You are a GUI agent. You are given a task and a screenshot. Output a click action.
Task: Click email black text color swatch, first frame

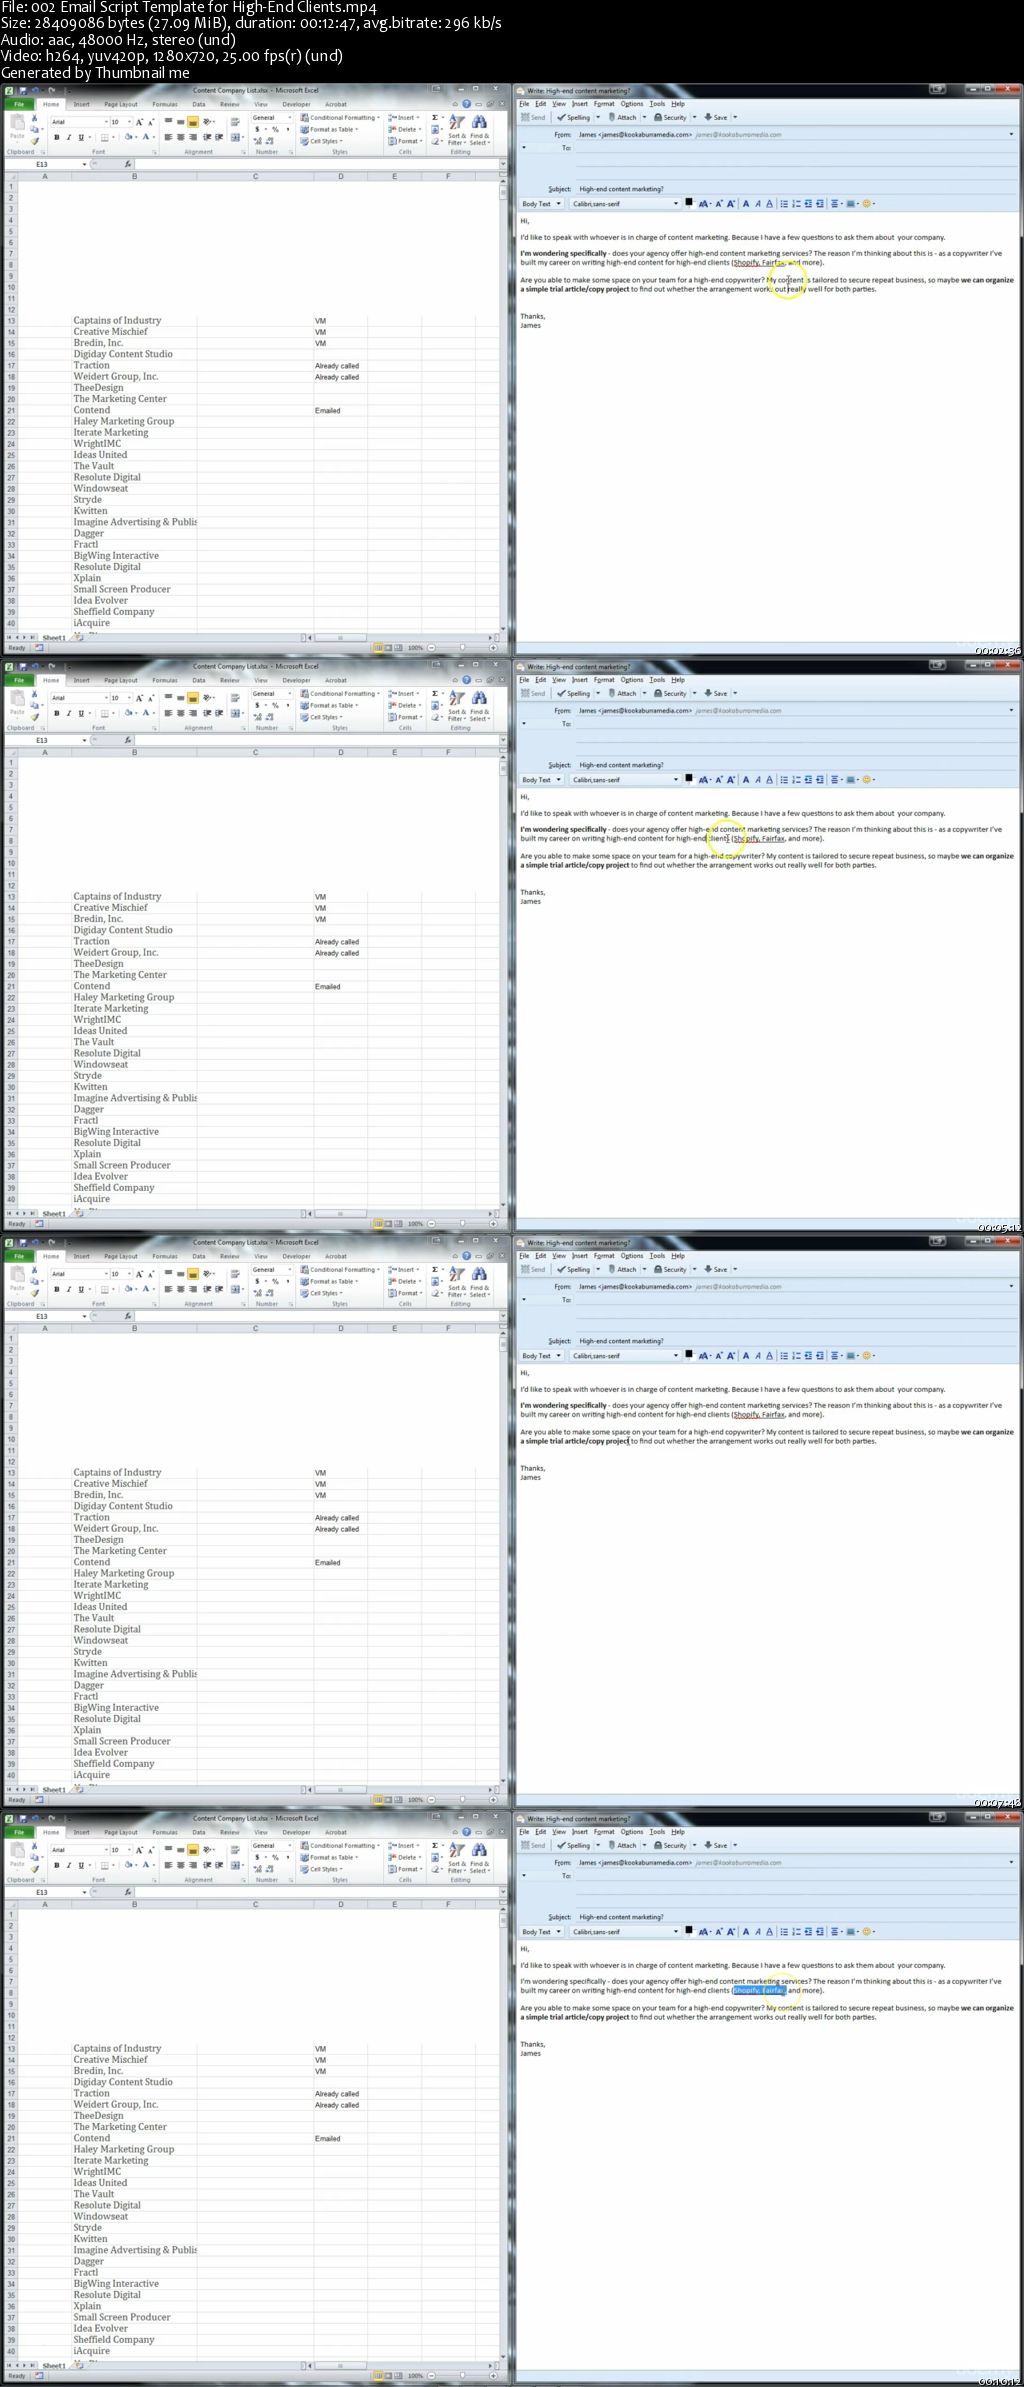pos(688,204)
